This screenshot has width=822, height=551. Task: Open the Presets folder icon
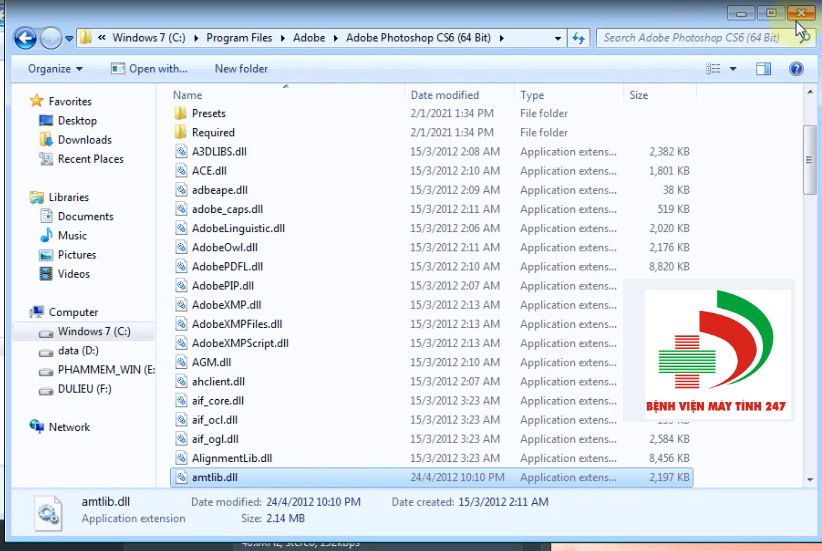[180, 113]
